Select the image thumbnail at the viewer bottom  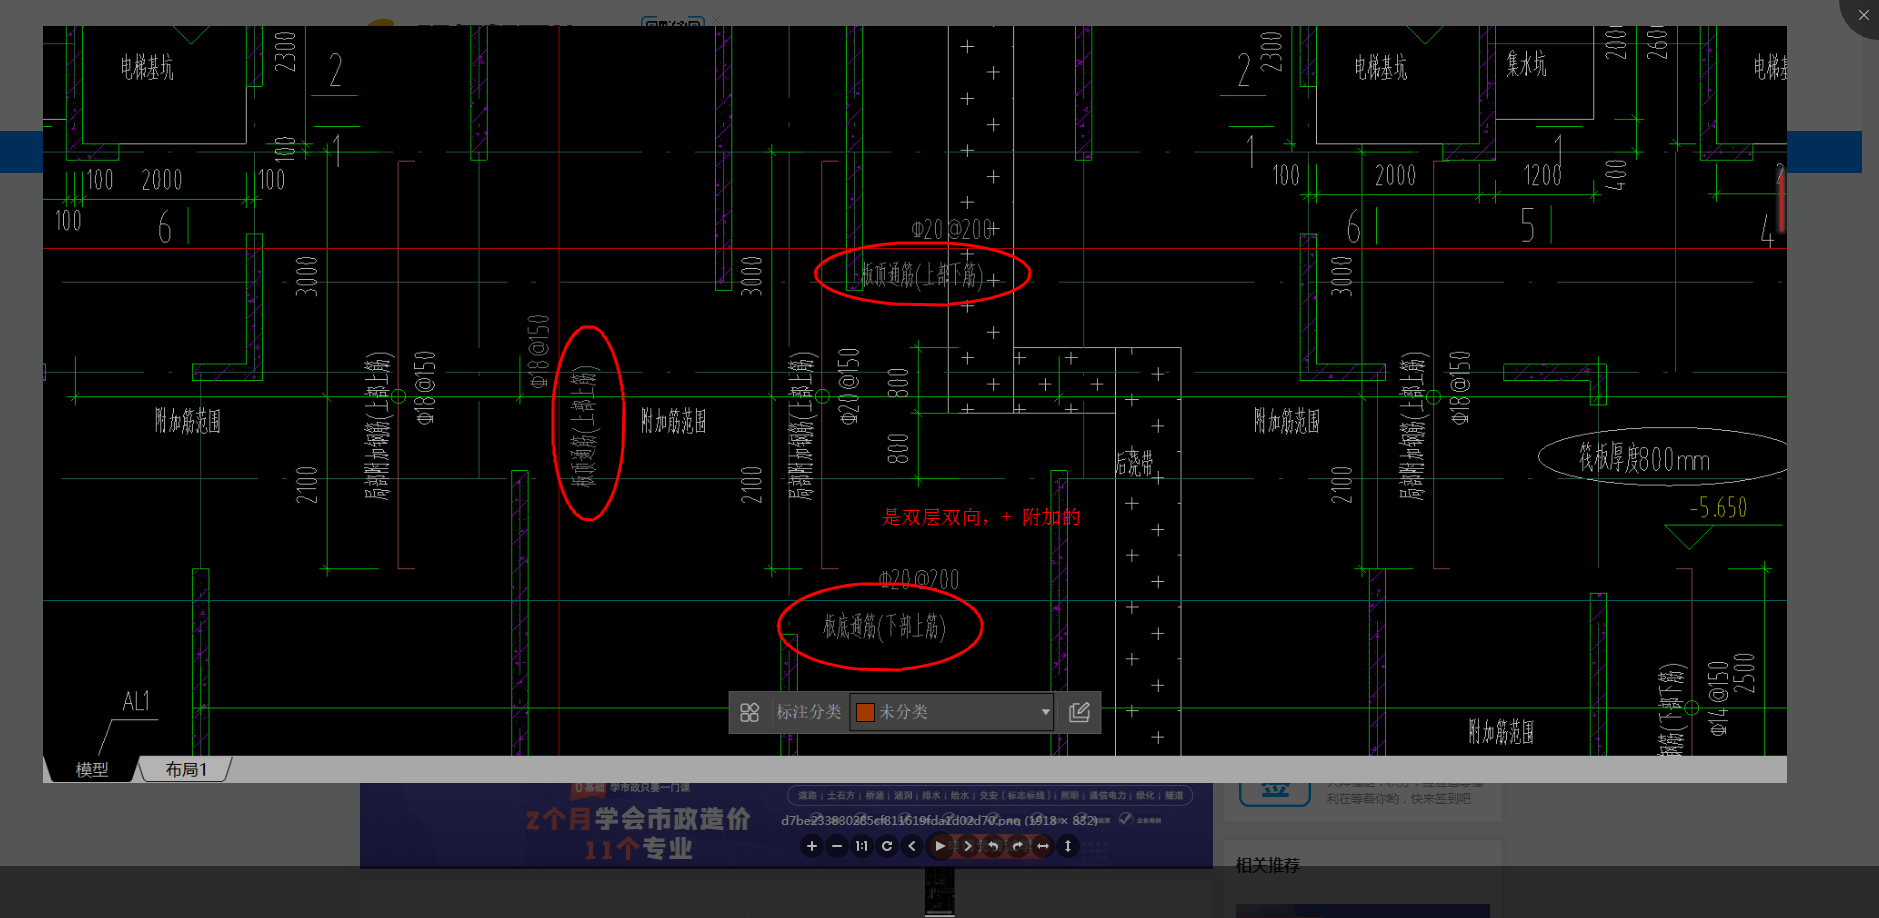(939, 890)
